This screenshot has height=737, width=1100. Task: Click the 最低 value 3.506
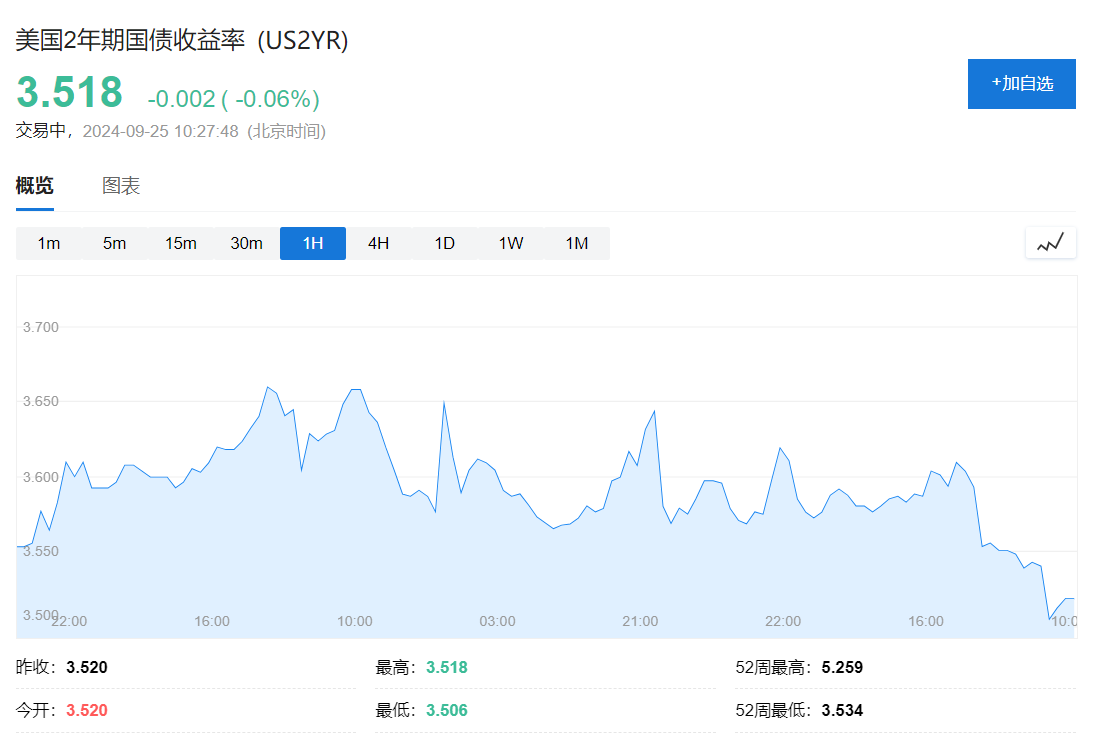coord(447,710)
